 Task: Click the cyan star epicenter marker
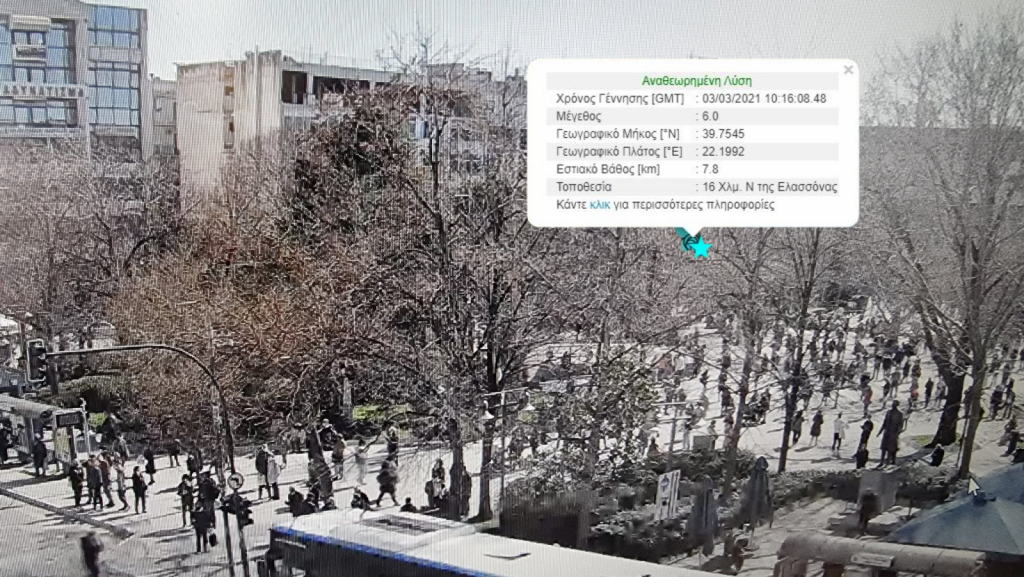[701, 248]
